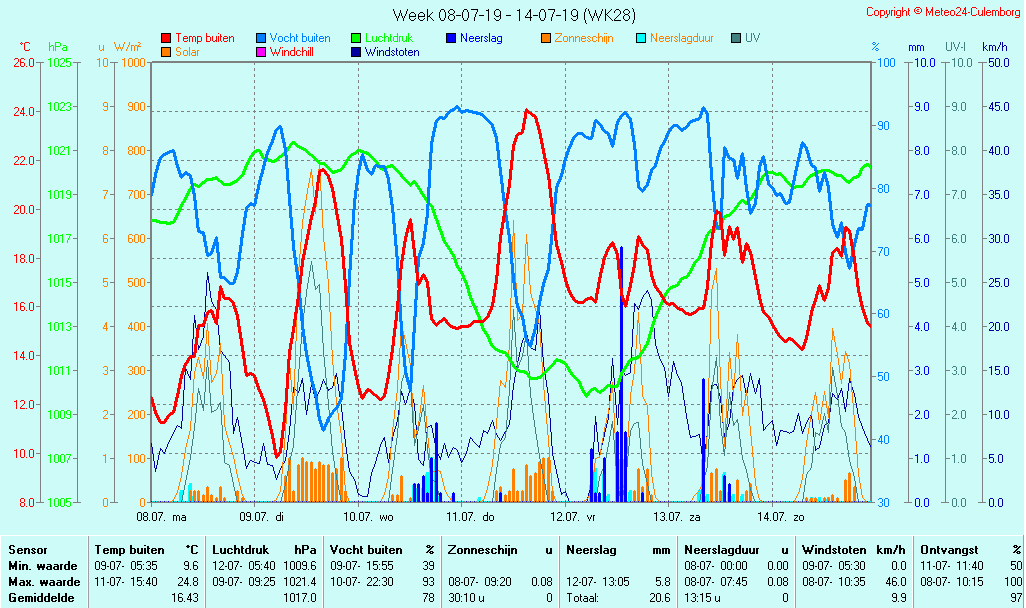Open the Copyright Meteo24-Culemborg link
Viewport: 1026px width, 608px height.
(x=944, y=12)
